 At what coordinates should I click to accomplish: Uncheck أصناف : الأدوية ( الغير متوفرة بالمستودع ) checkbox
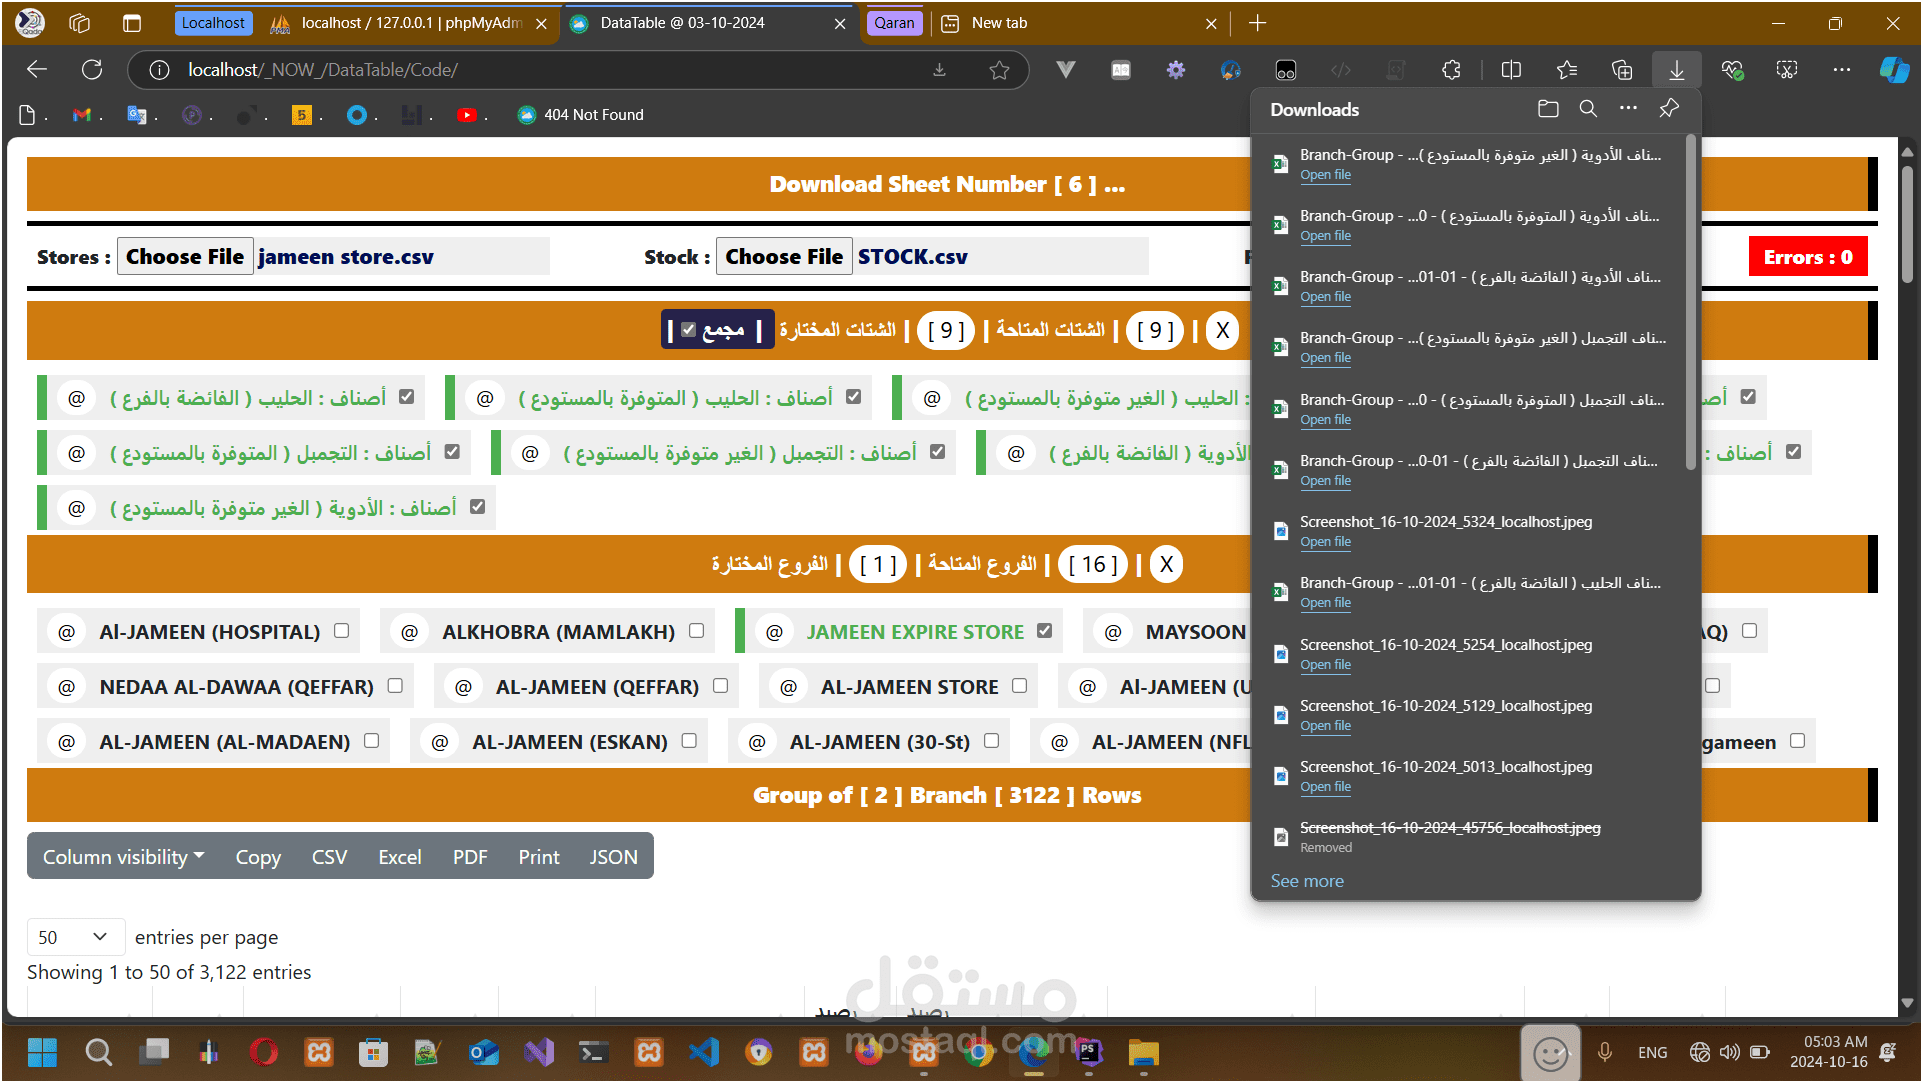coord(477,507)
